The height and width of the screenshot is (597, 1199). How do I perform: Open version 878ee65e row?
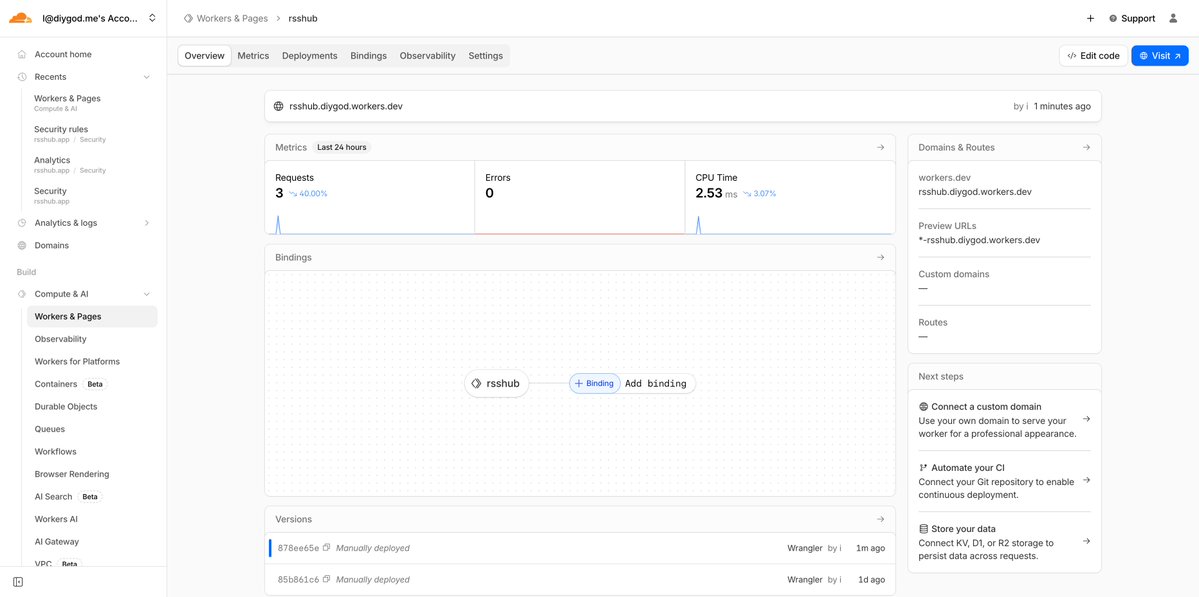pyautogui.click(x=580, y=548)
